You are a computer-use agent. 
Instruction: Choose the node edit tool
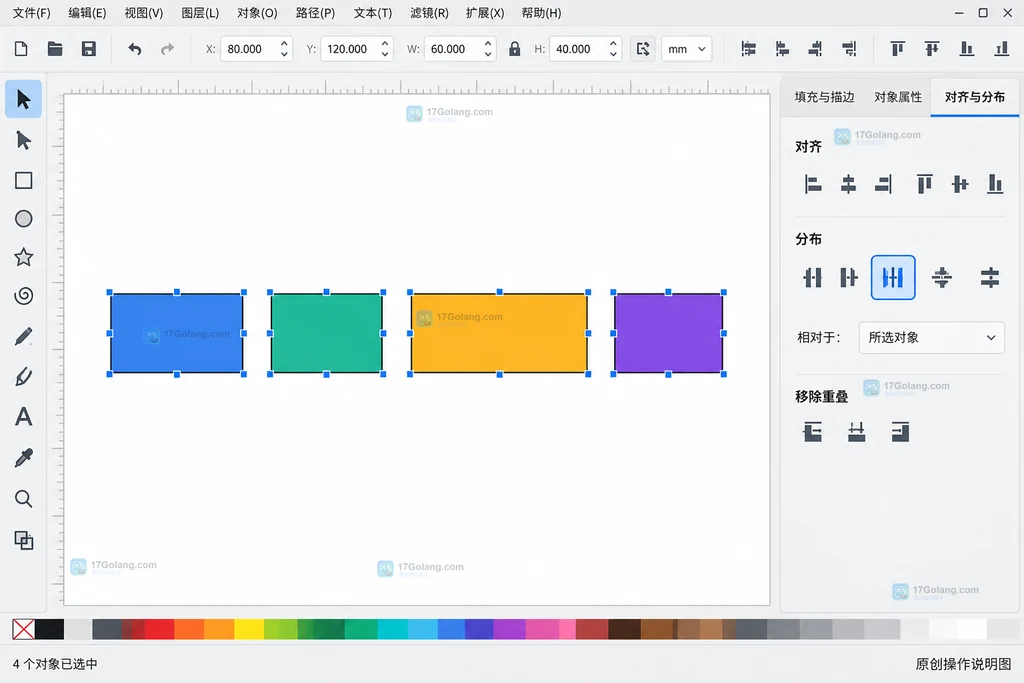[x=24, y=140]
